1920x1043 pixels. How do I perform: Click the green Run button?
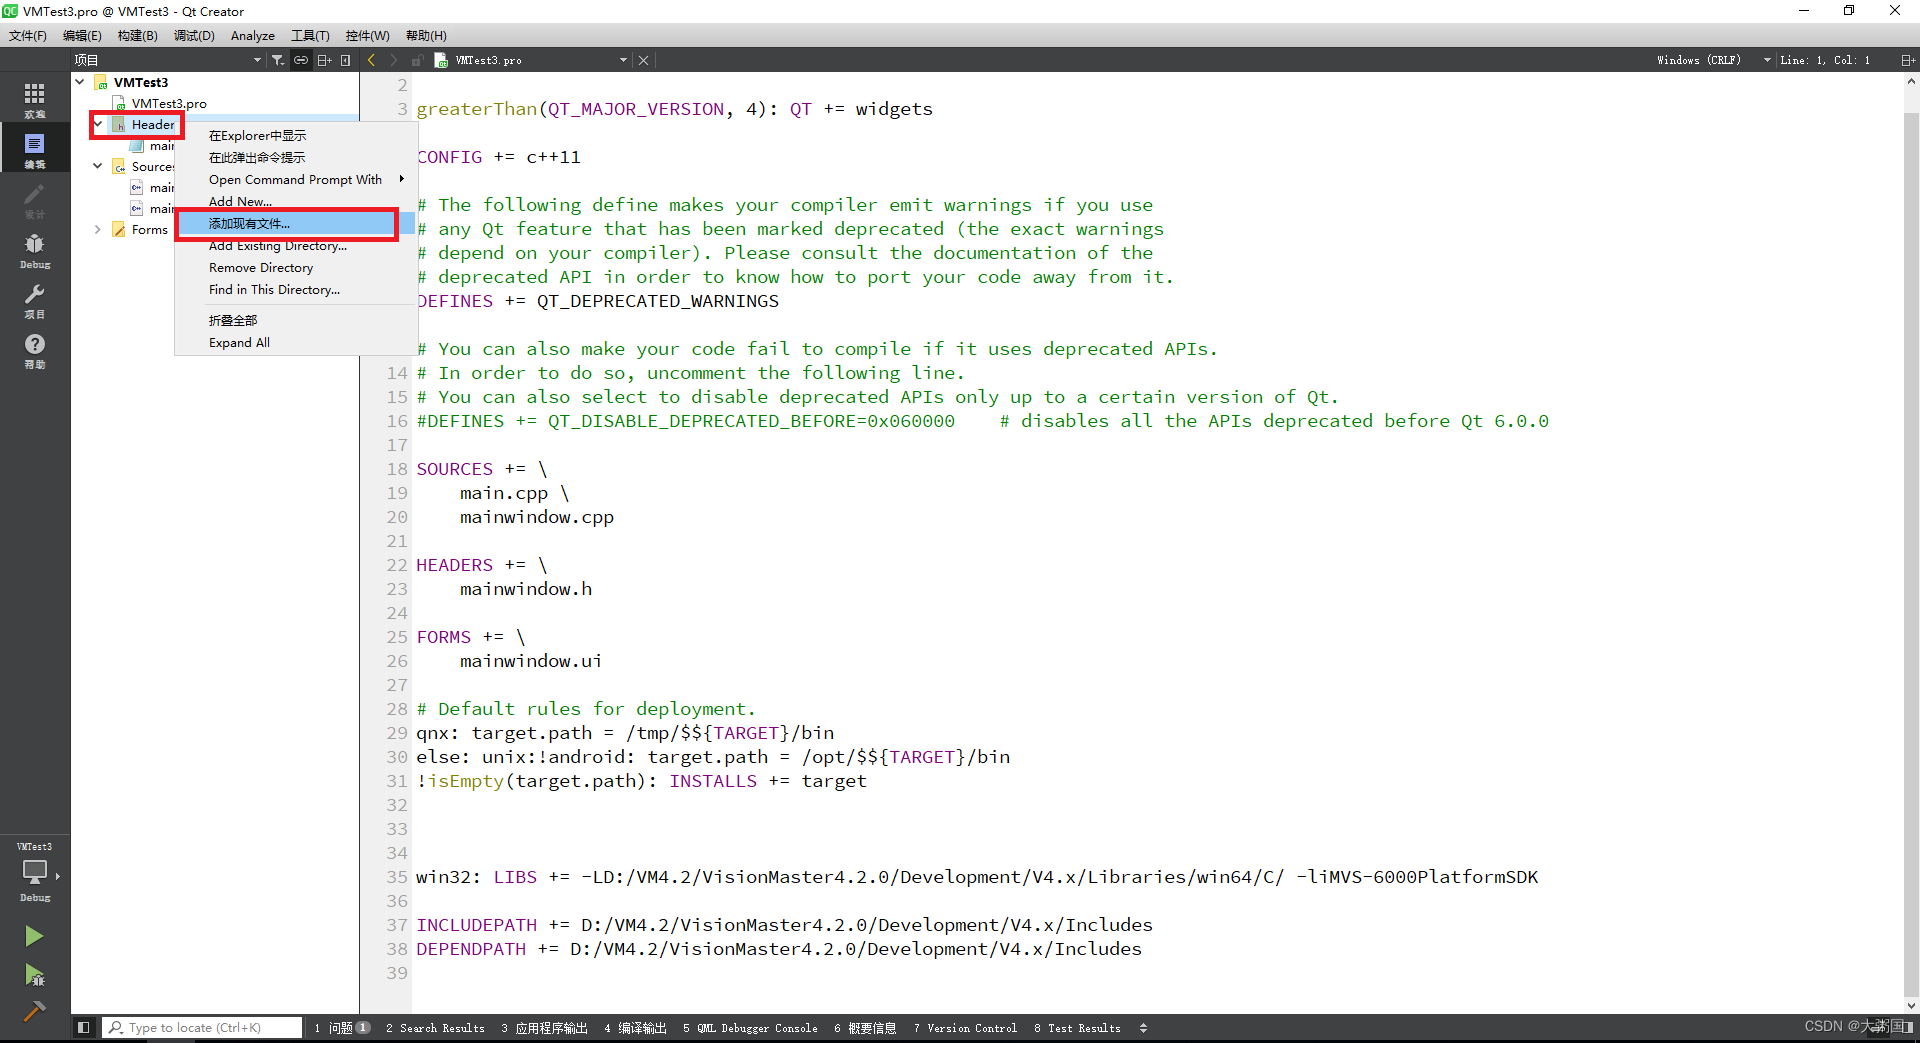click(x=34, y=936)
